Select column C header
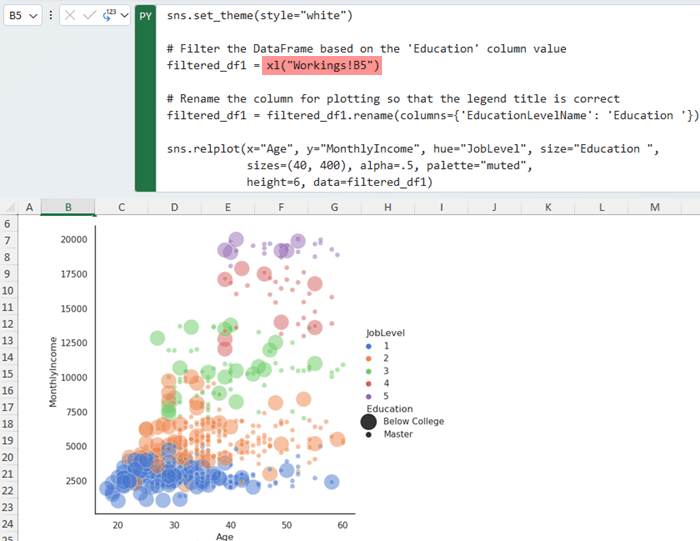700x541 pixels. tap(121, 207)
